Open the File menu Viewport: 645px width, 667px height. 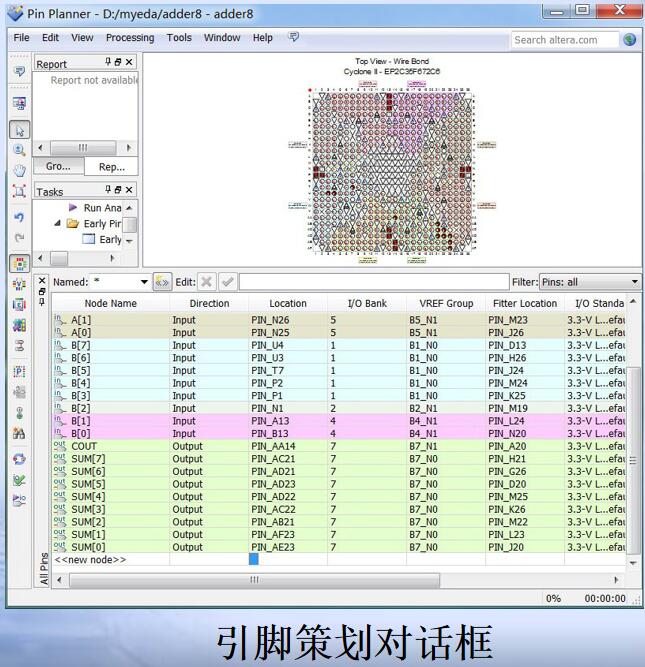point(21,37)
